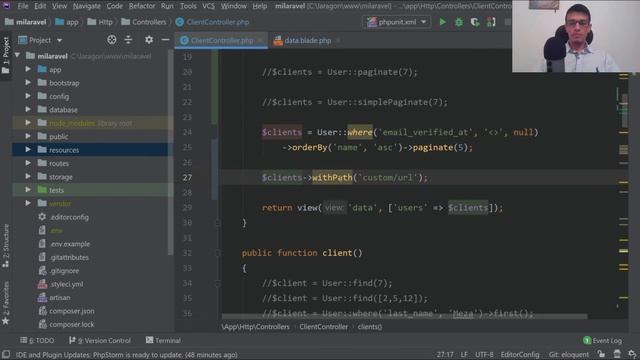Screen dimensions: 640x360
Task: Click Http folder in navigation breadcrumb
Action: point(100,22)
